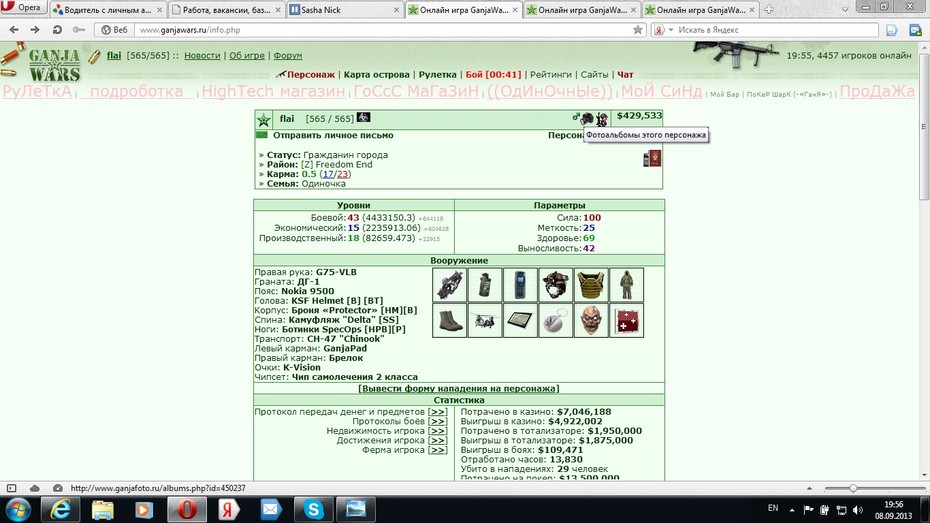
Task: Expand the Достижения игрока >> link
Action: point(438,440)
